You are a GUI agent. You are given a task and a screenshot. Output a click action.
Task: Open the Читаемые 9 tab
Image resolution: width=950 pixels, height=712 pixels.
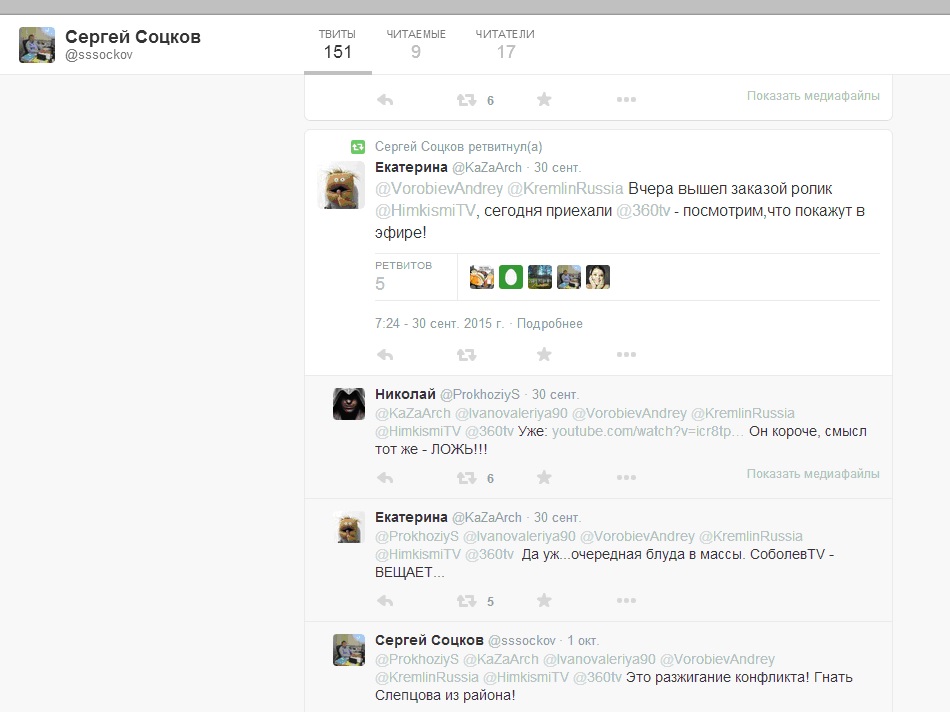tap(416, 44)
